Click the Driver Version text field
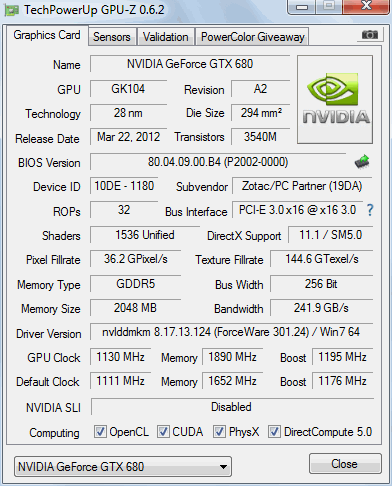 pos(231,332)
